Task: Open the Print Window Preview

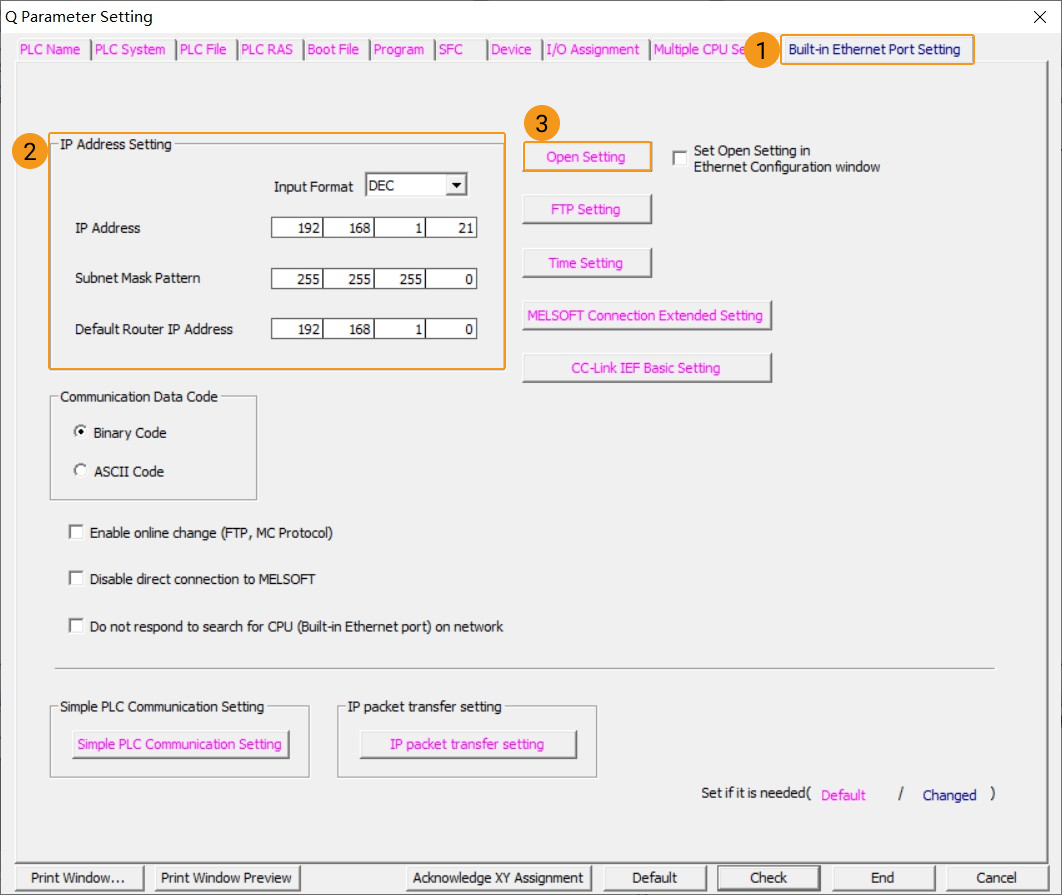Action: [x=227, y=877]
